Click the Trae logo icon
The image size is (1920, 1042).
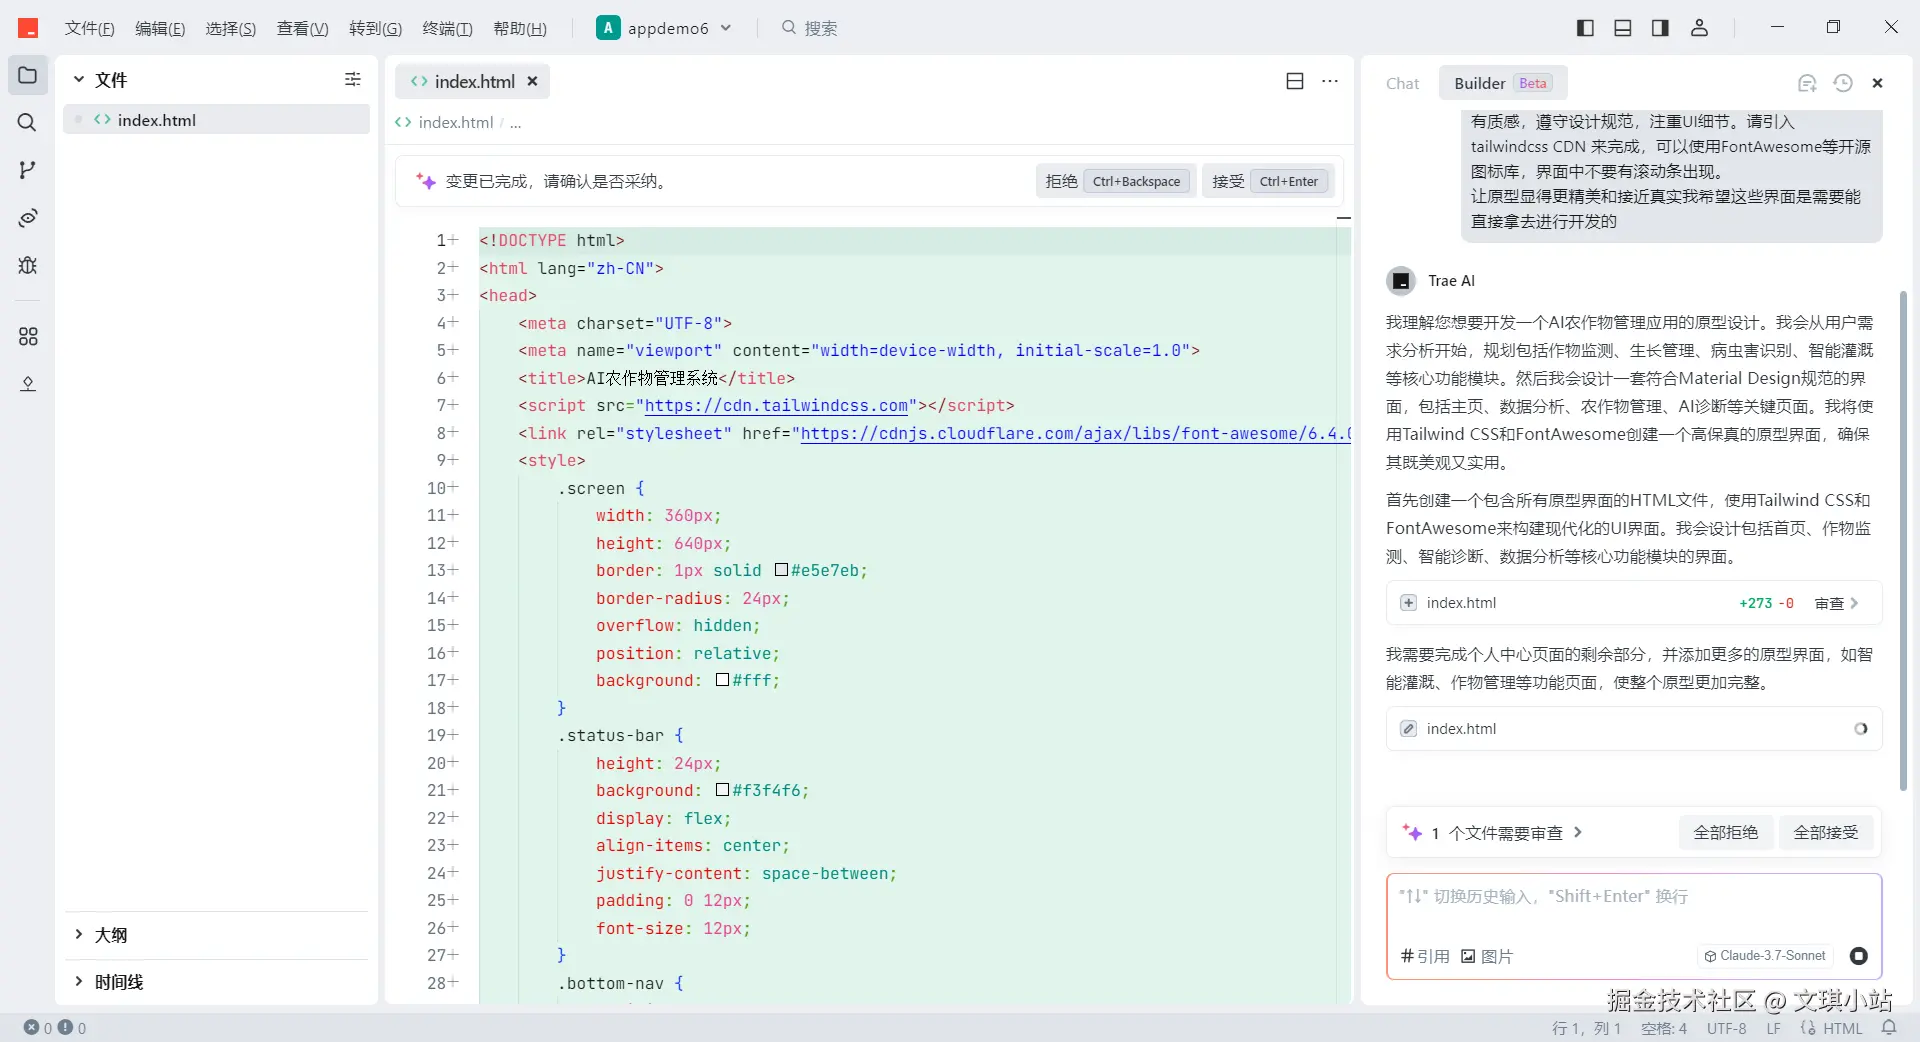[x=28, y=28]
